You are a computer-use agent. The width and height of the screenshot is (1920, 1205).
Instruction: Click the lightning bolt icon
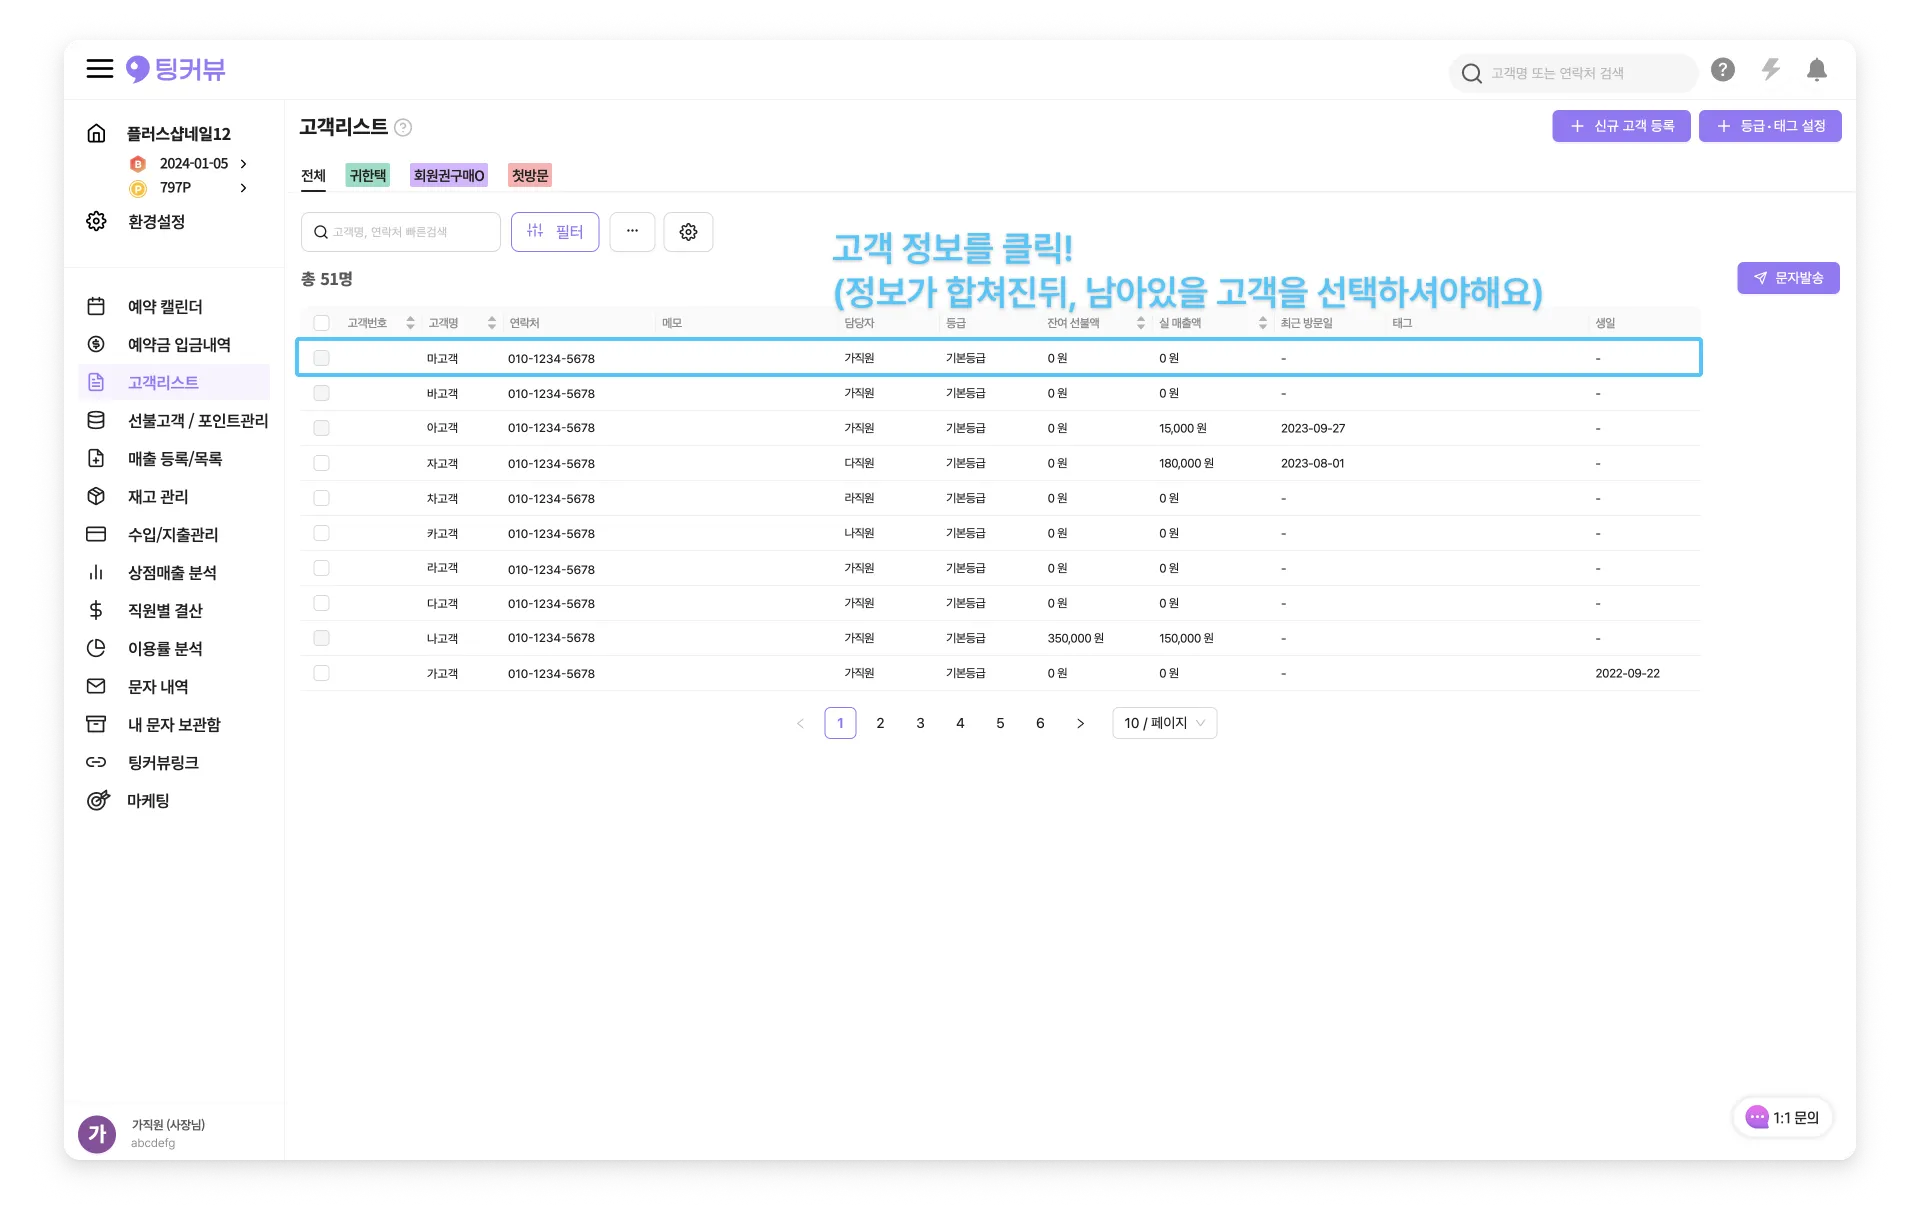(x=1770, y=70)
